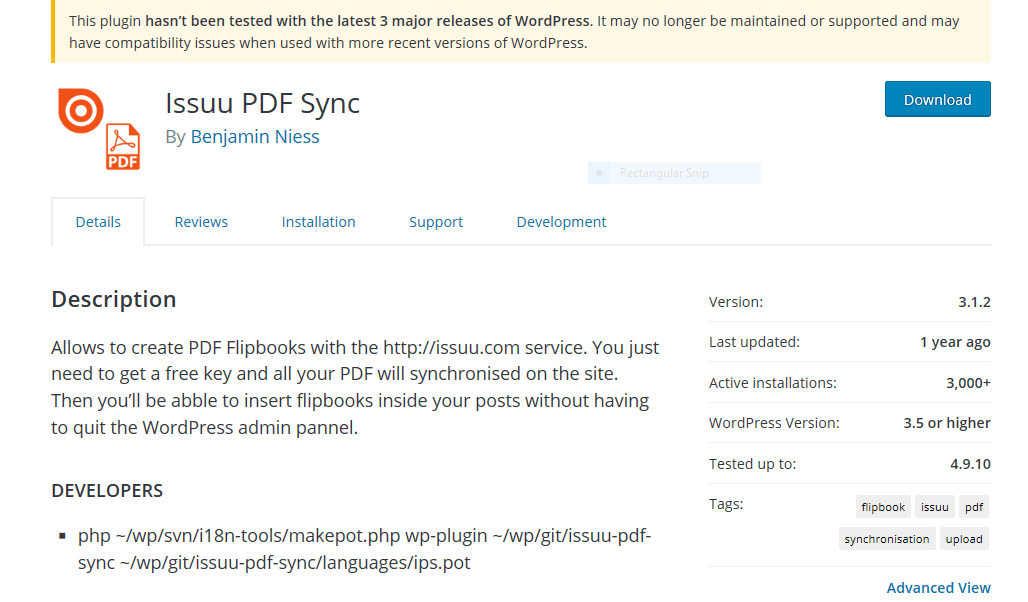Open the Development tab
This screenshot has height=602, width=1028.
[561, 221]
